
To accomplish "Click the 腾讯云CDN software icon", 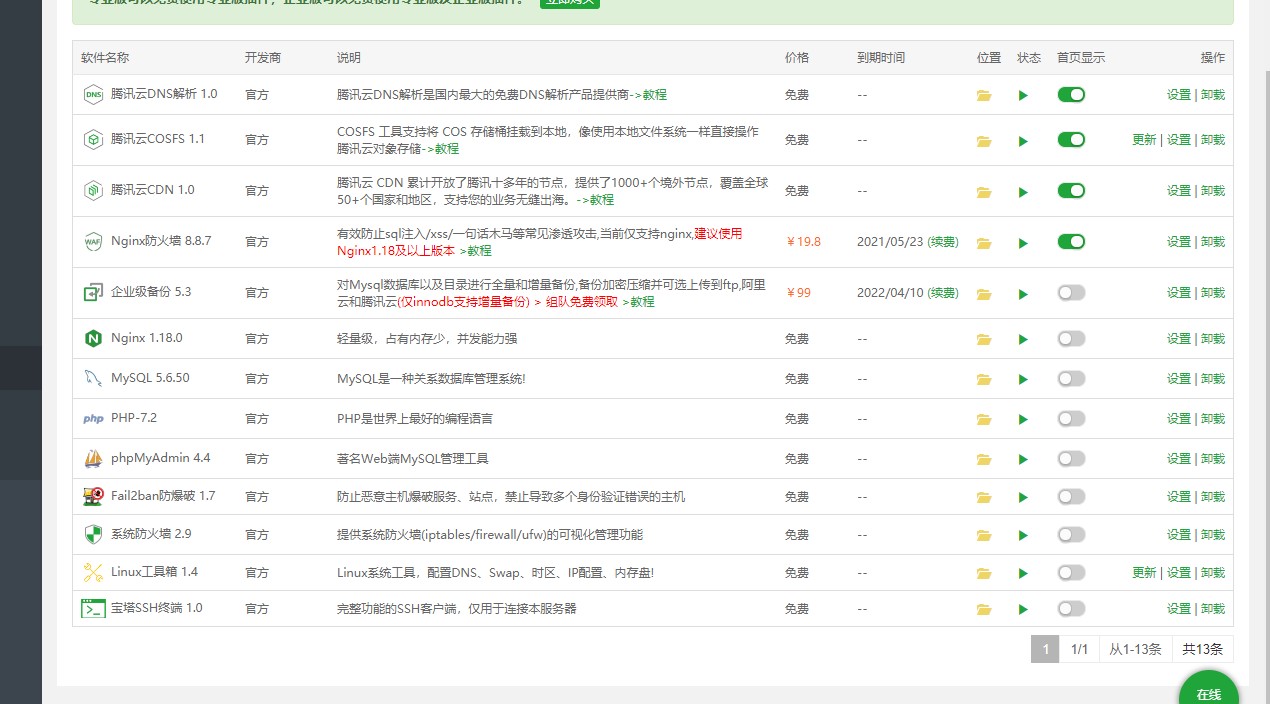I will point(93,190).
